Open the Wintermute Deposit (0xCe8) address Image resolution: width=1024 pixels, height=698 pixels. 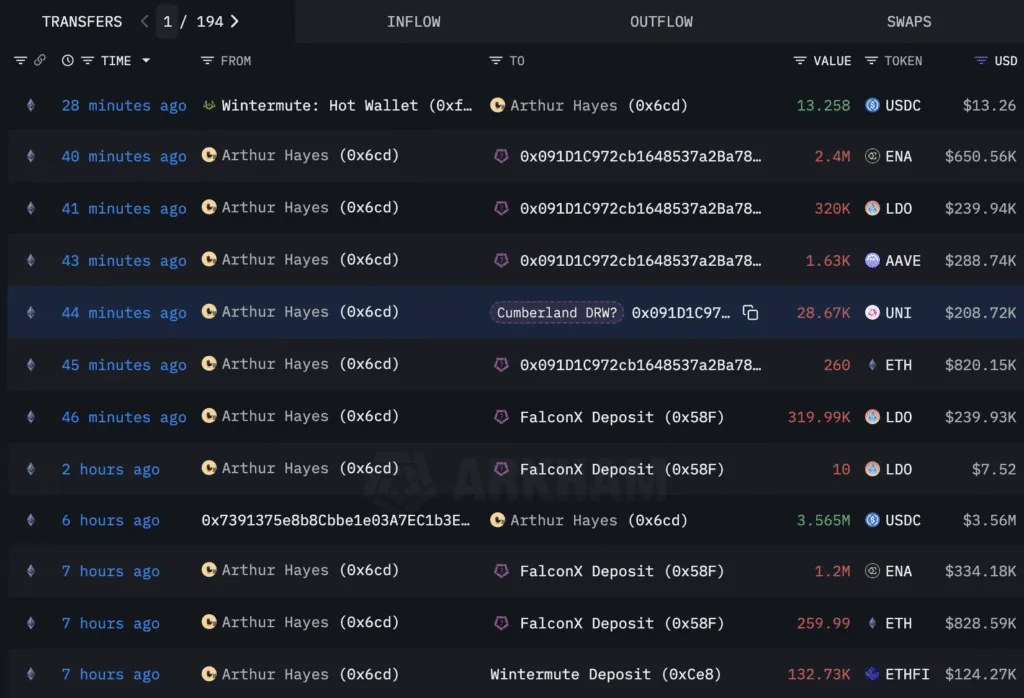pyautogui.click(x=596, y=674)
